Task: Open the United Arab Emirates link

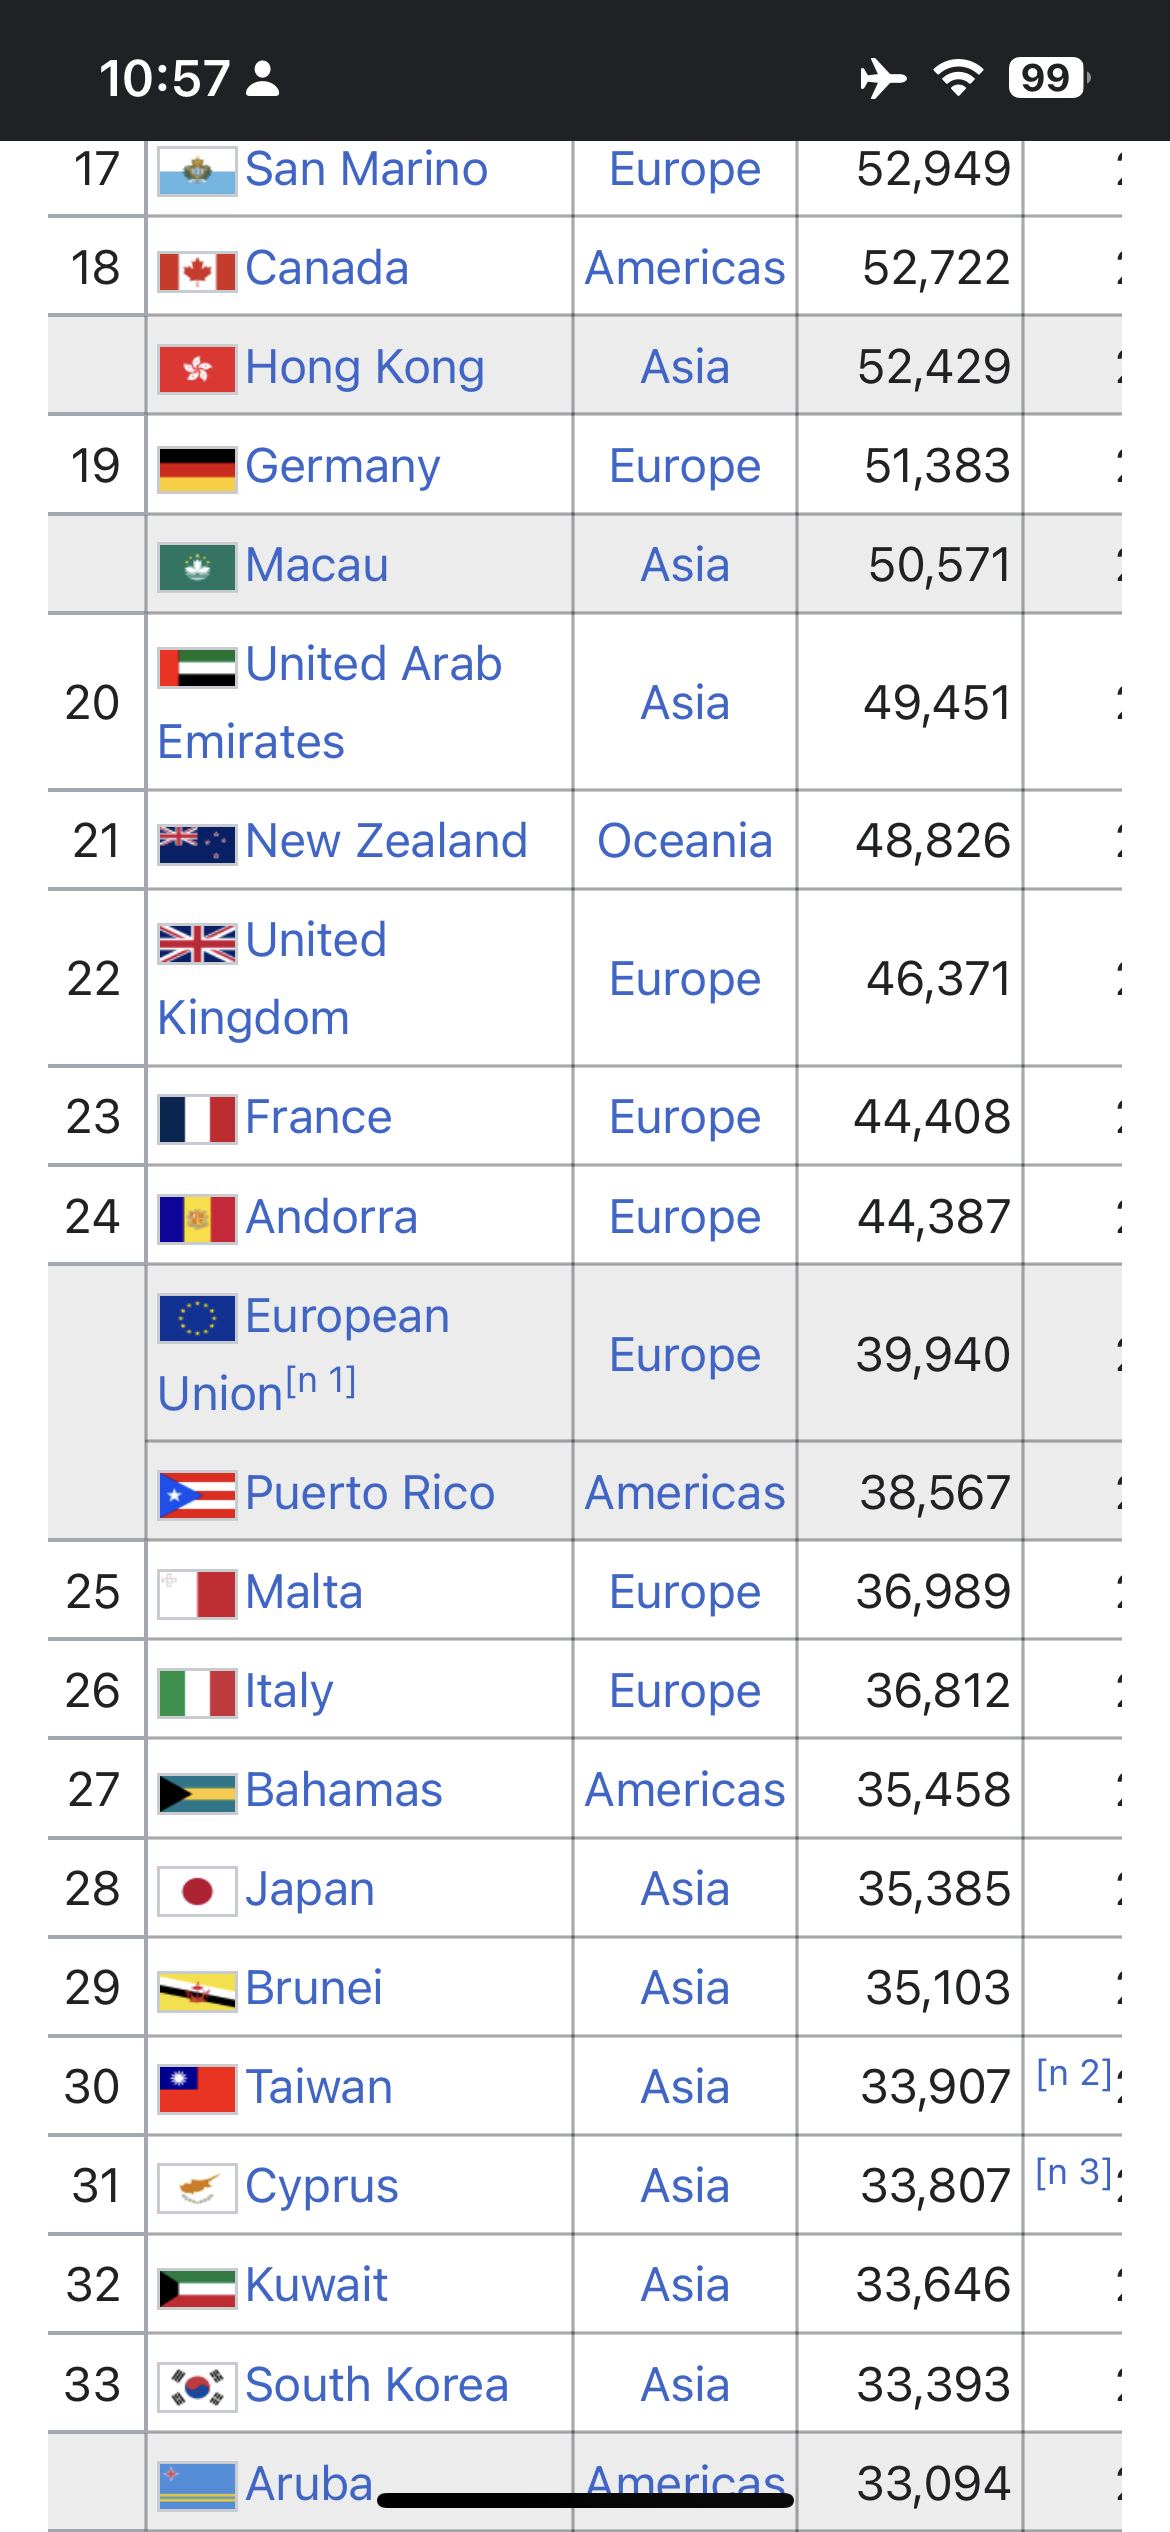Action: 330,703
